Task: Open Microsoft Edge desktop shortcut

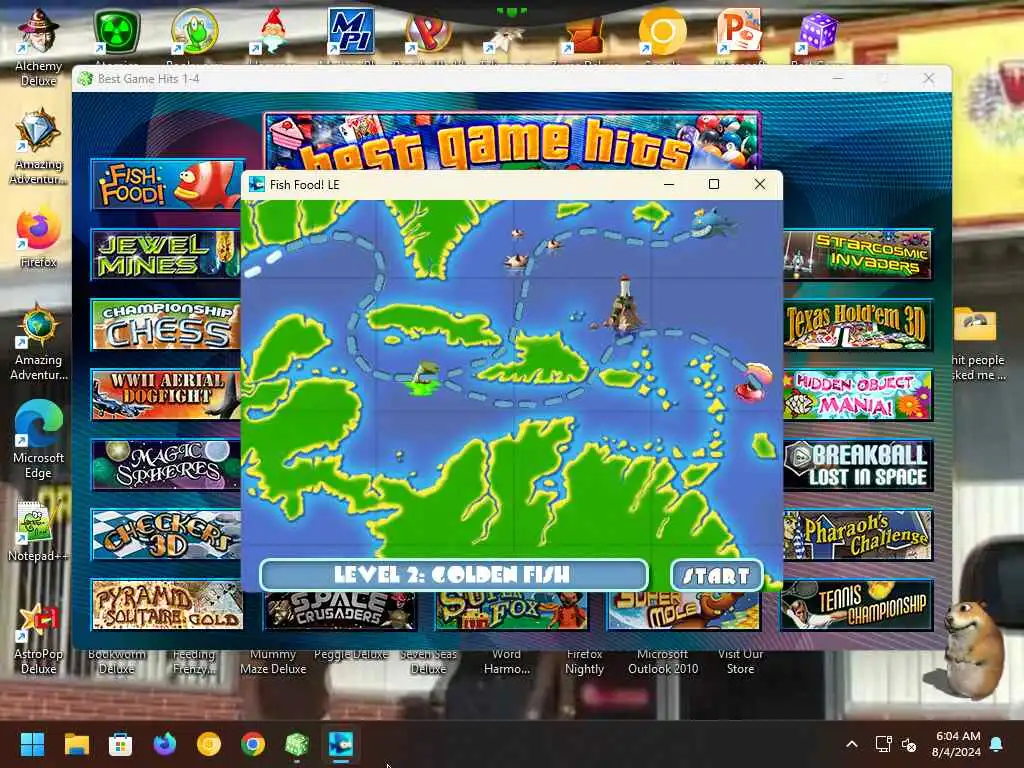Action: pyautogui.click(x=39, y=439)
